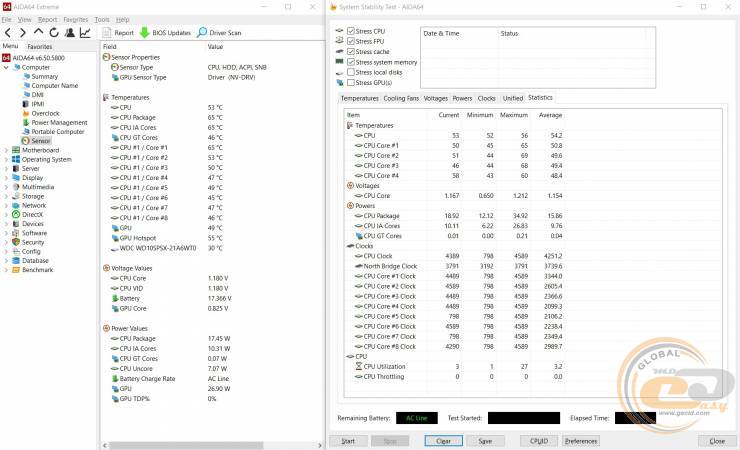Click the Clear button

(x=443, y=441)
